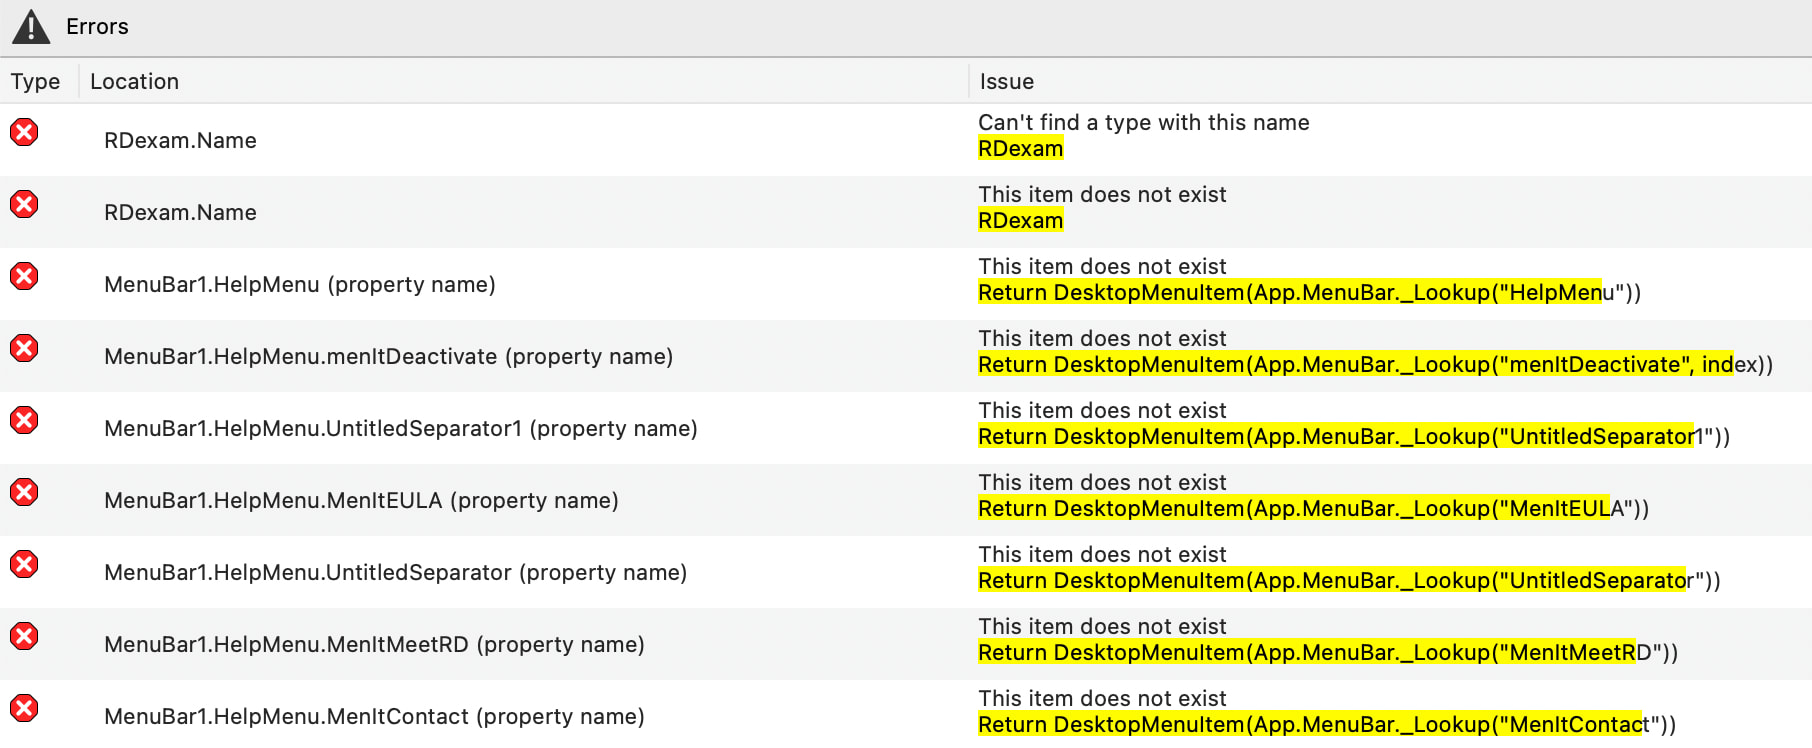Click highlighted RDexam under first "This item does not exist"
1812x748 pixels.
point(1020,221)
